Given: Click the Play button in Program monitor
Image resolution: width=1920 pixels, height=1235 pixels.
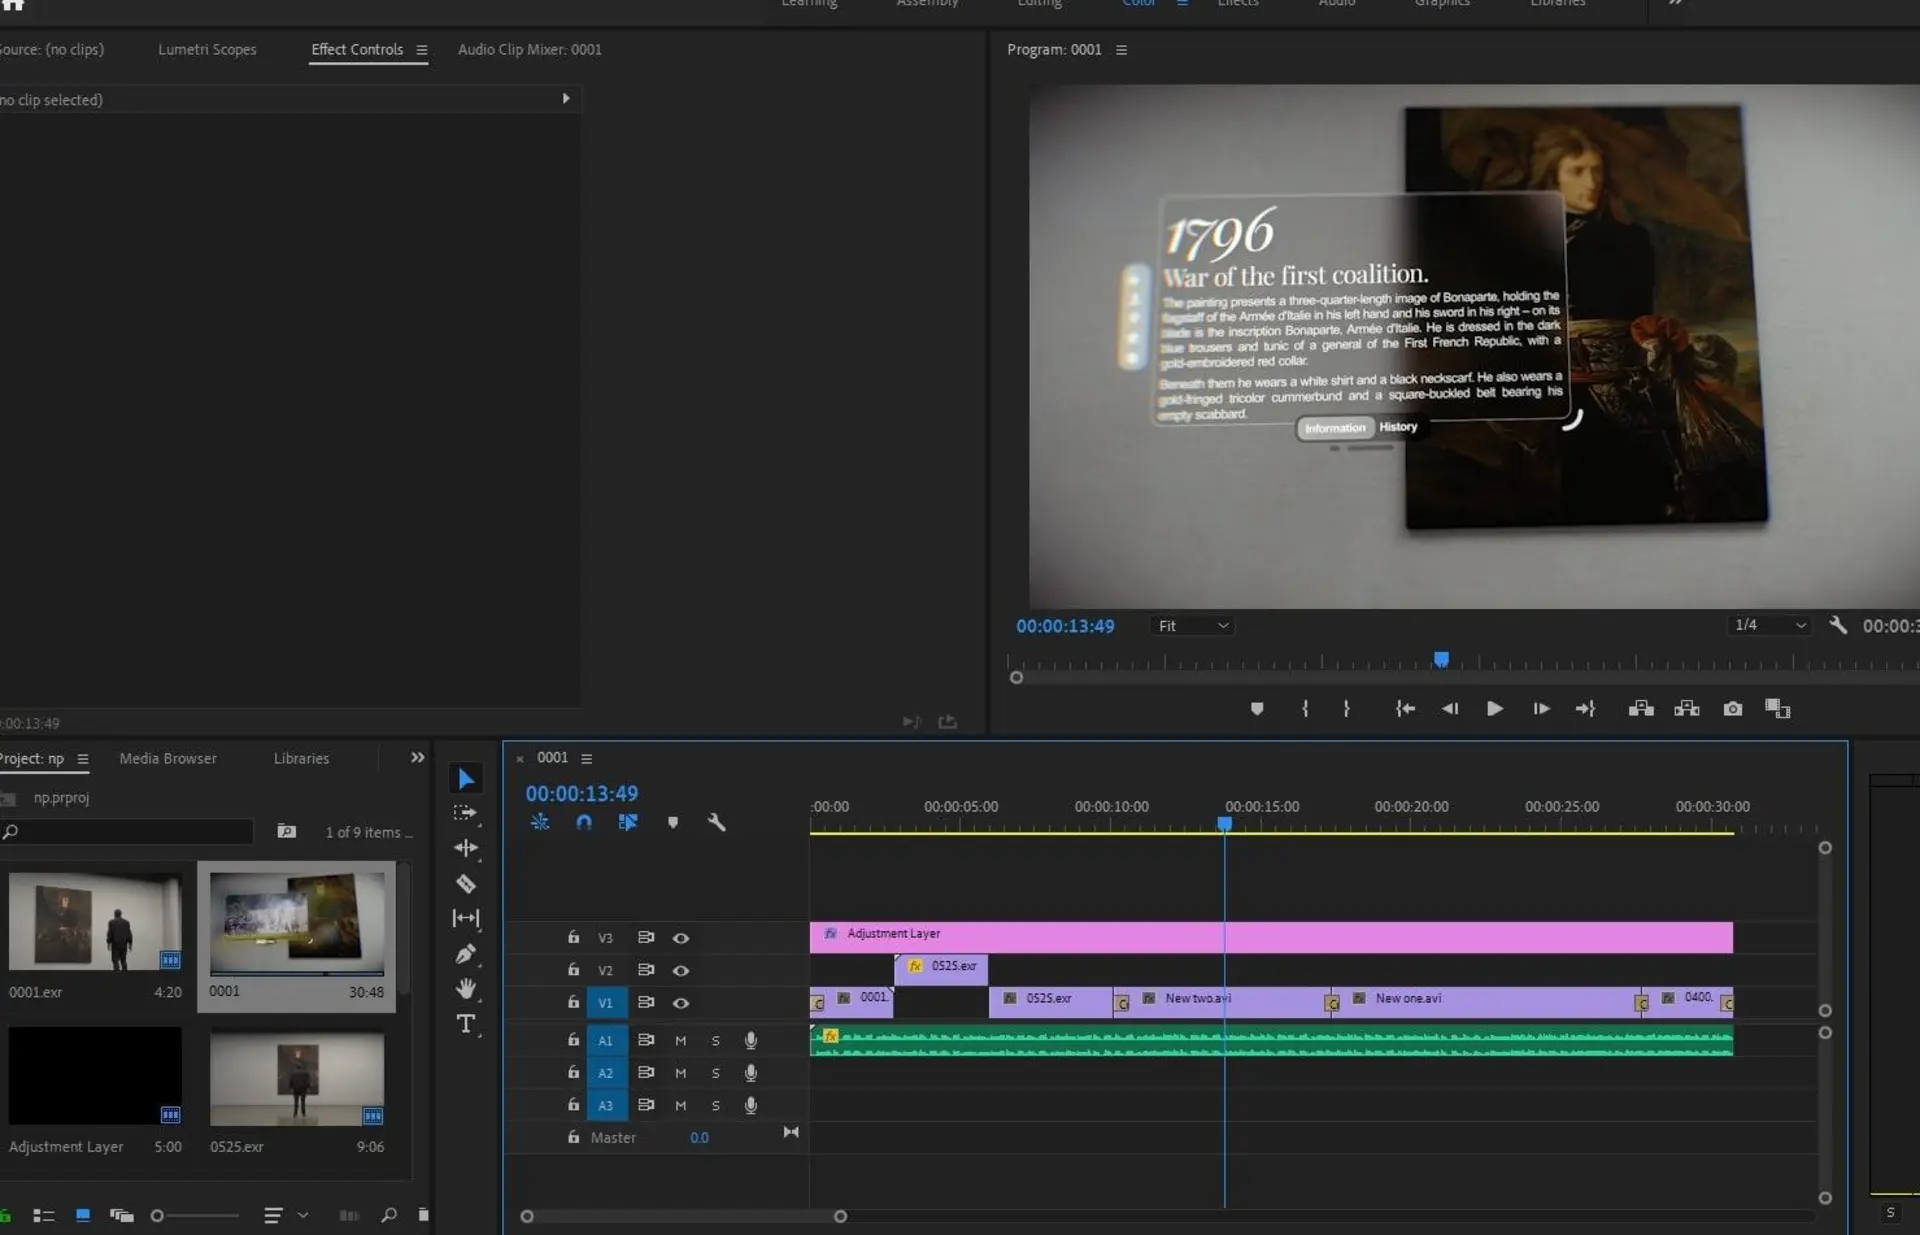Looking at the screenshot, I should click(1495, 709).
